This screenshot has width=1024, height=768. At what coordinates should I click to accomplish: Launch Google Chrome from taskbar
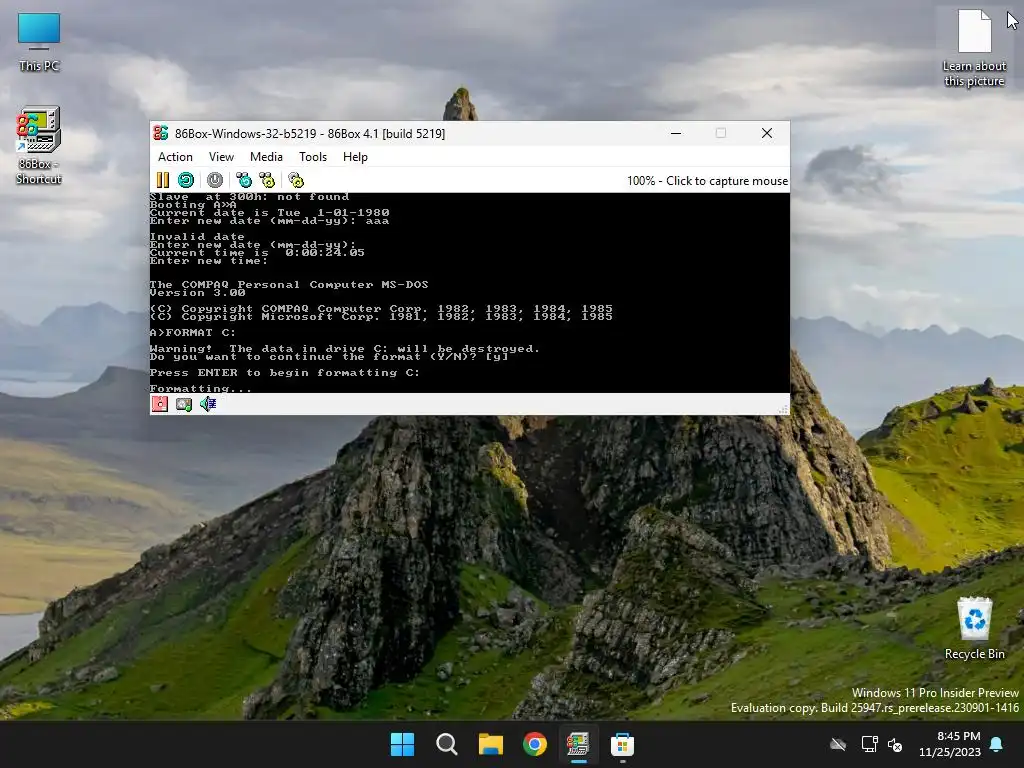point(535,744)
